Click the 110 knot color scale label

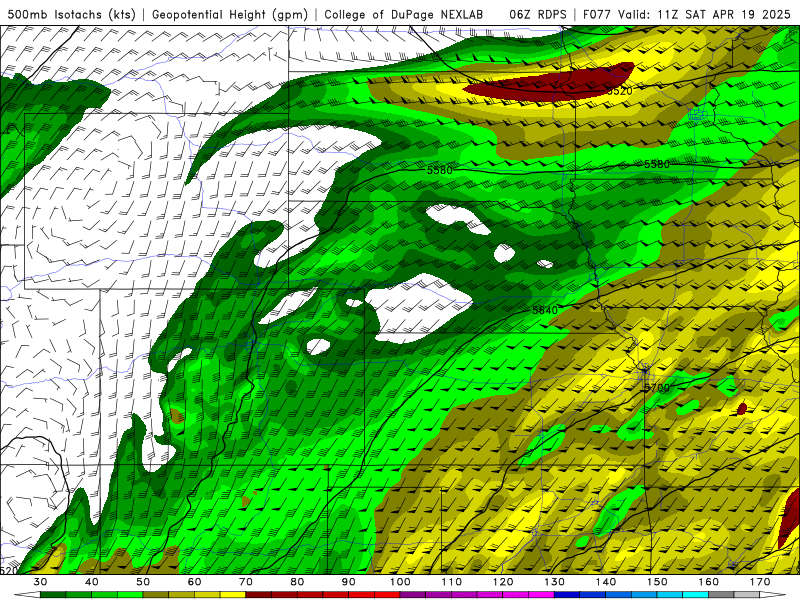(452, 582)
